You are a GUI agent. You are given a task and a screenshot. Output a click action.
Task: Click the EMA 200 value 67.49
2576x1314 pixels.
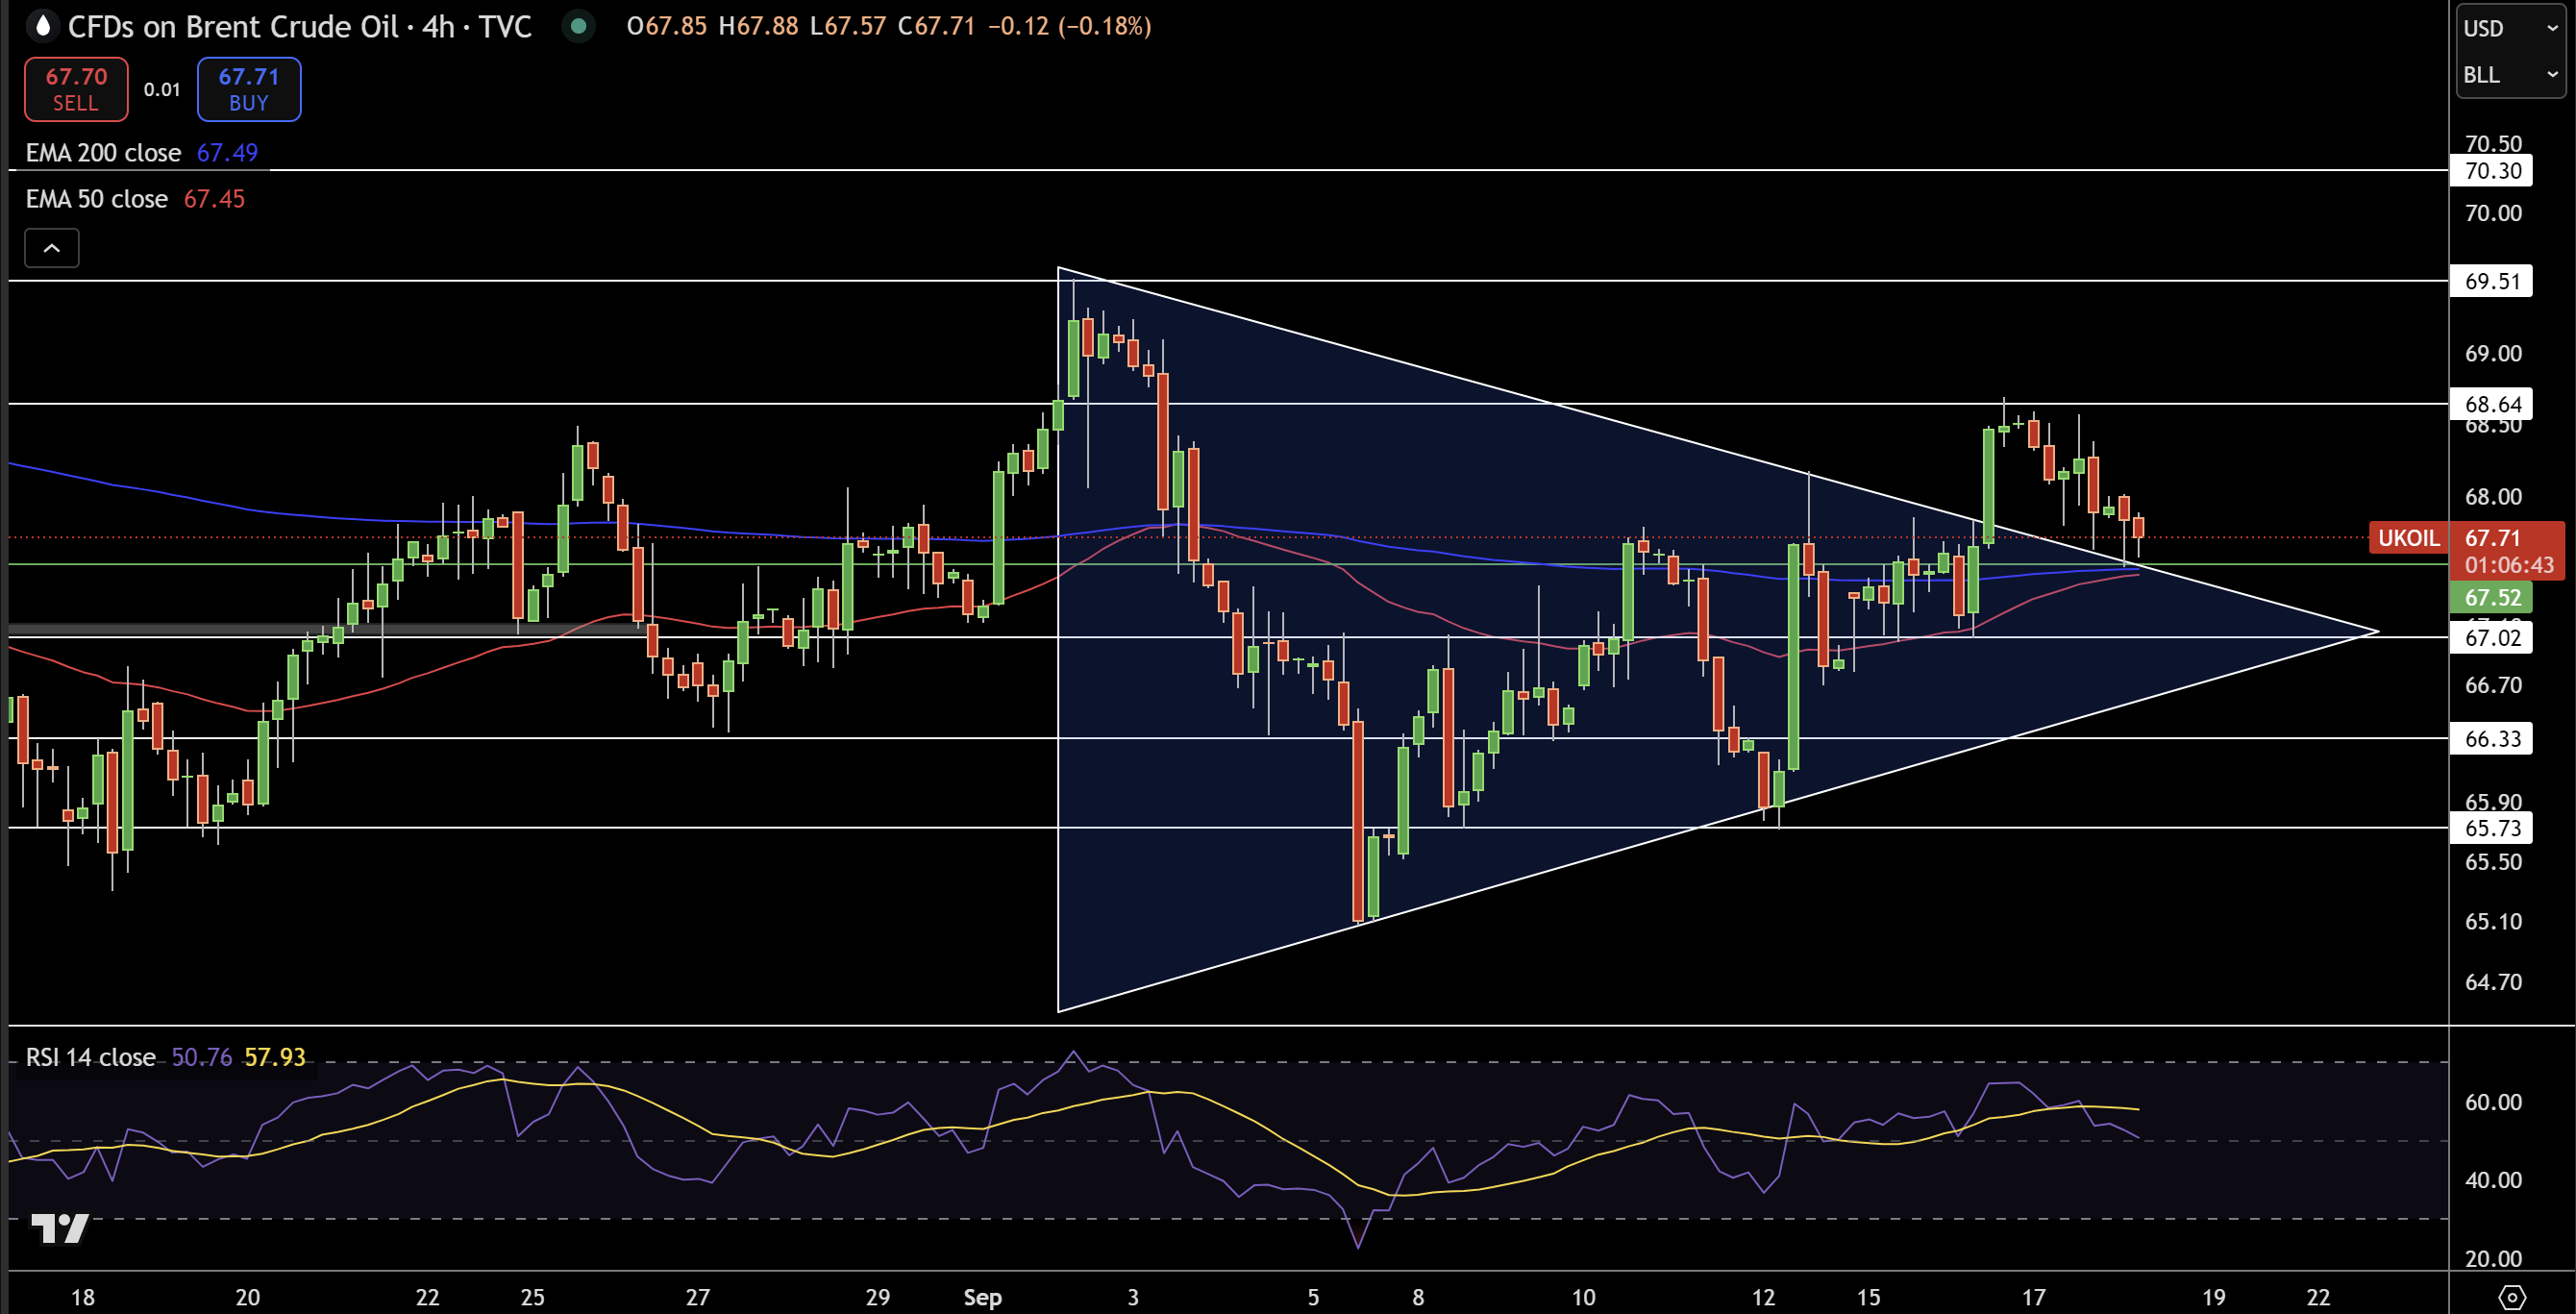coord(227,153)
